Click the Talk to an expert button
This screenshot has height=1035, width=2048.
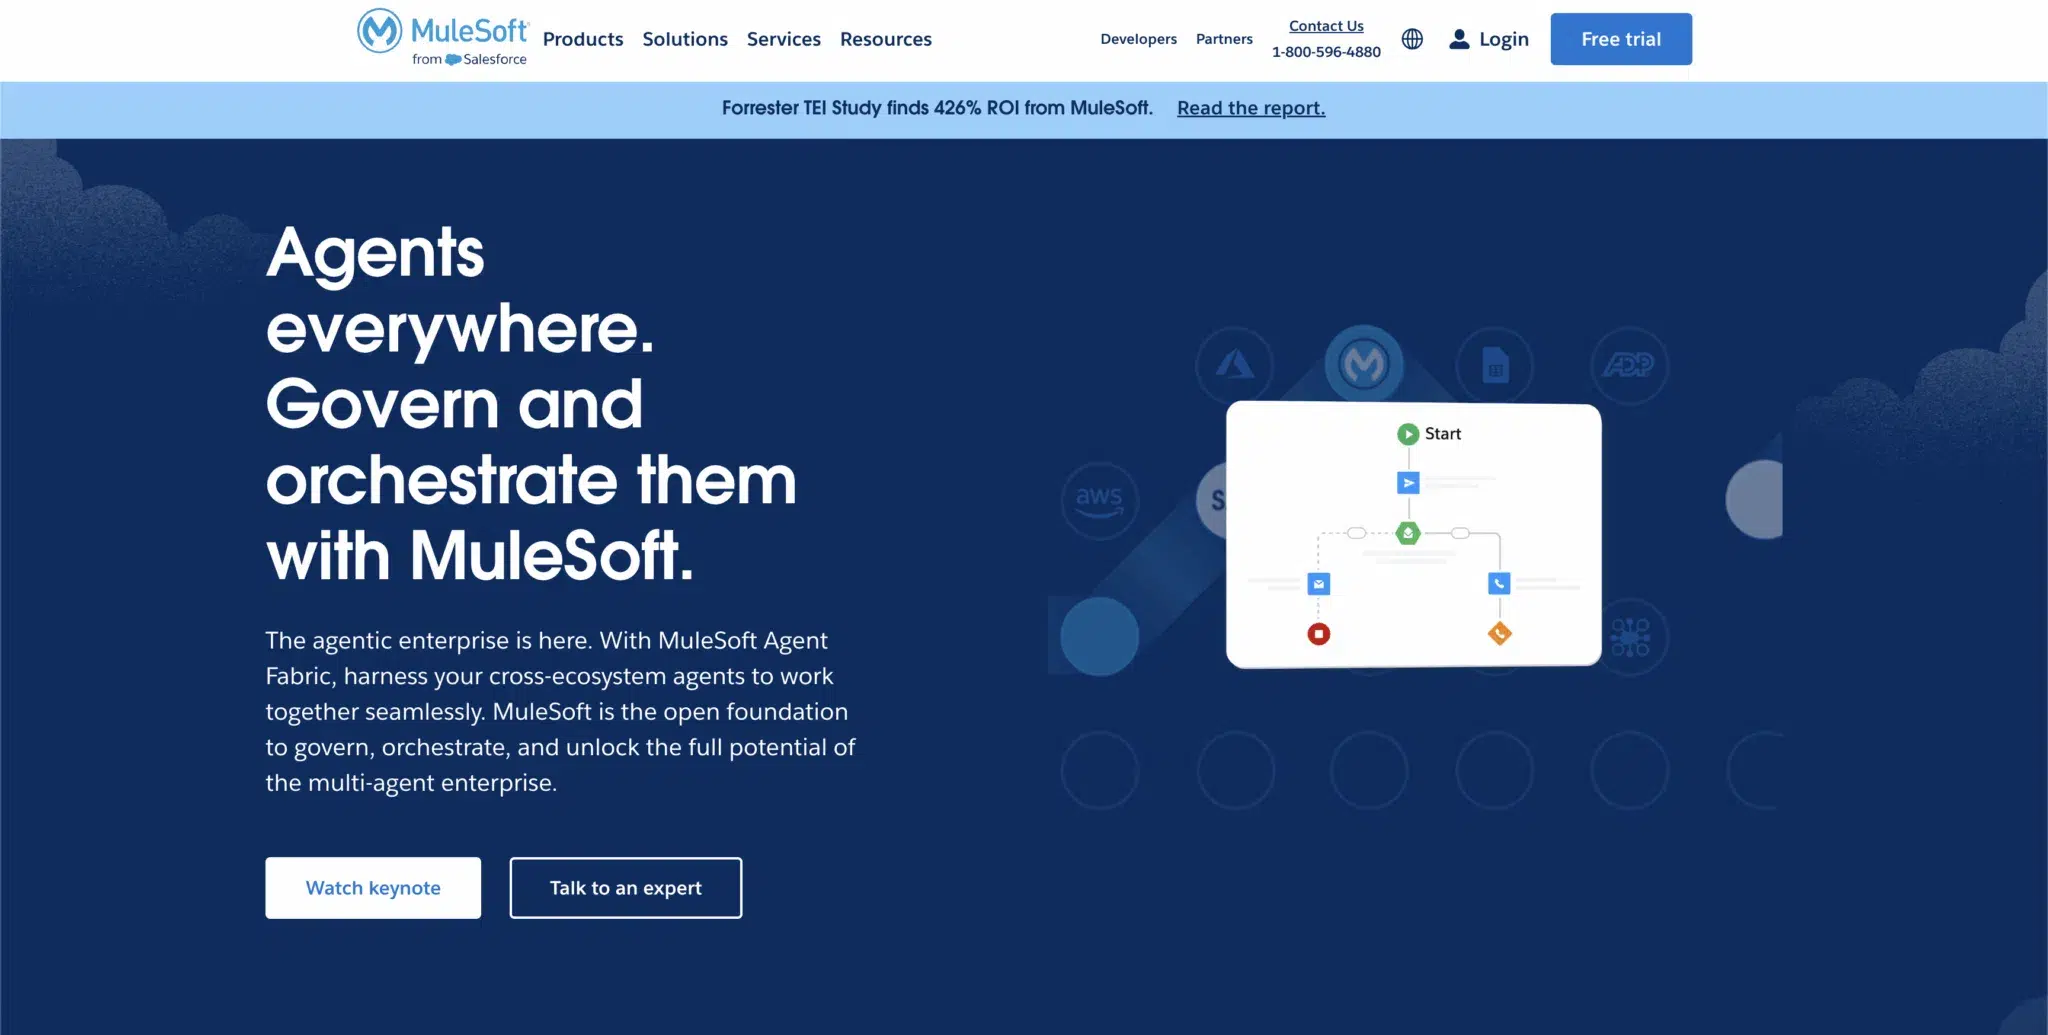tap(625, 888)
